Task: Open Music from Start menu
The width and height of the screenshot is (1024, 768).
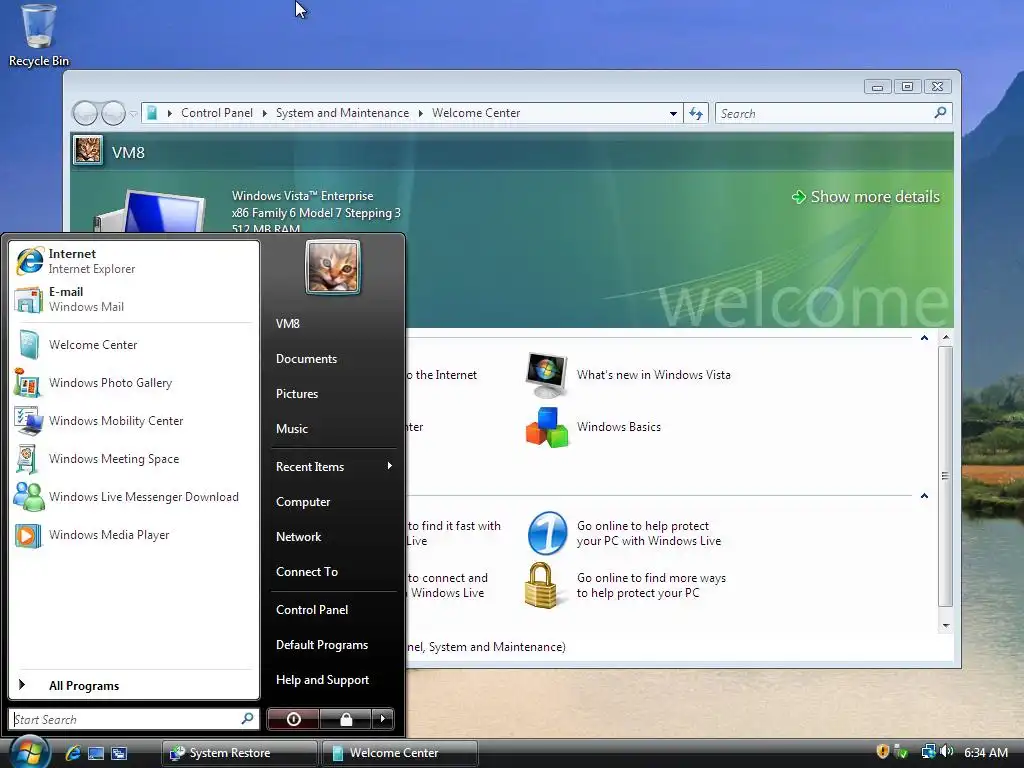Action: (333, 428)
